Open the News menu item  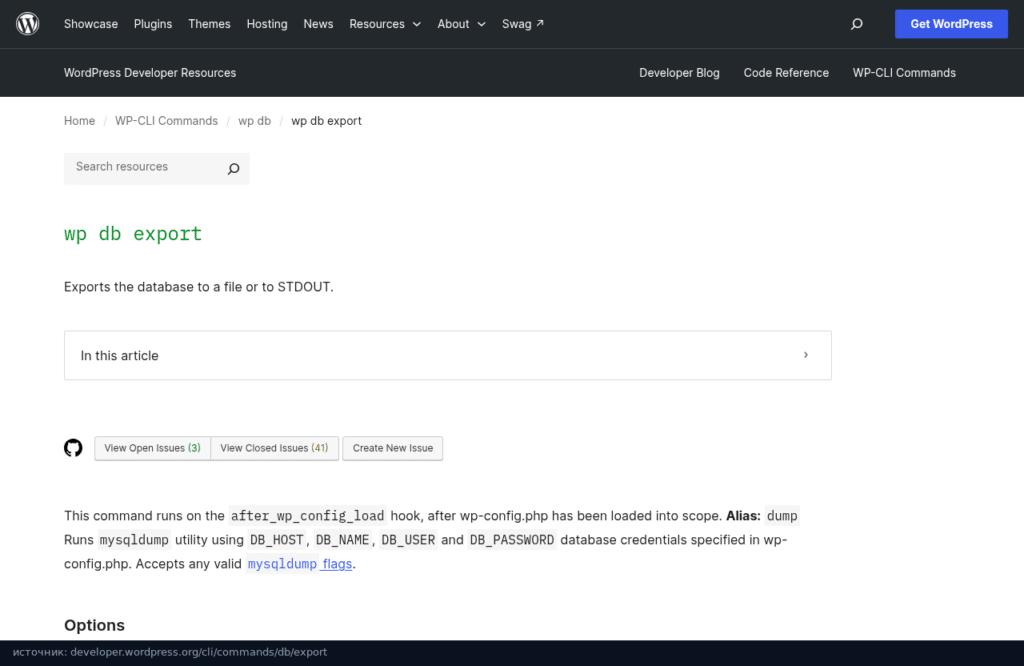318,24
